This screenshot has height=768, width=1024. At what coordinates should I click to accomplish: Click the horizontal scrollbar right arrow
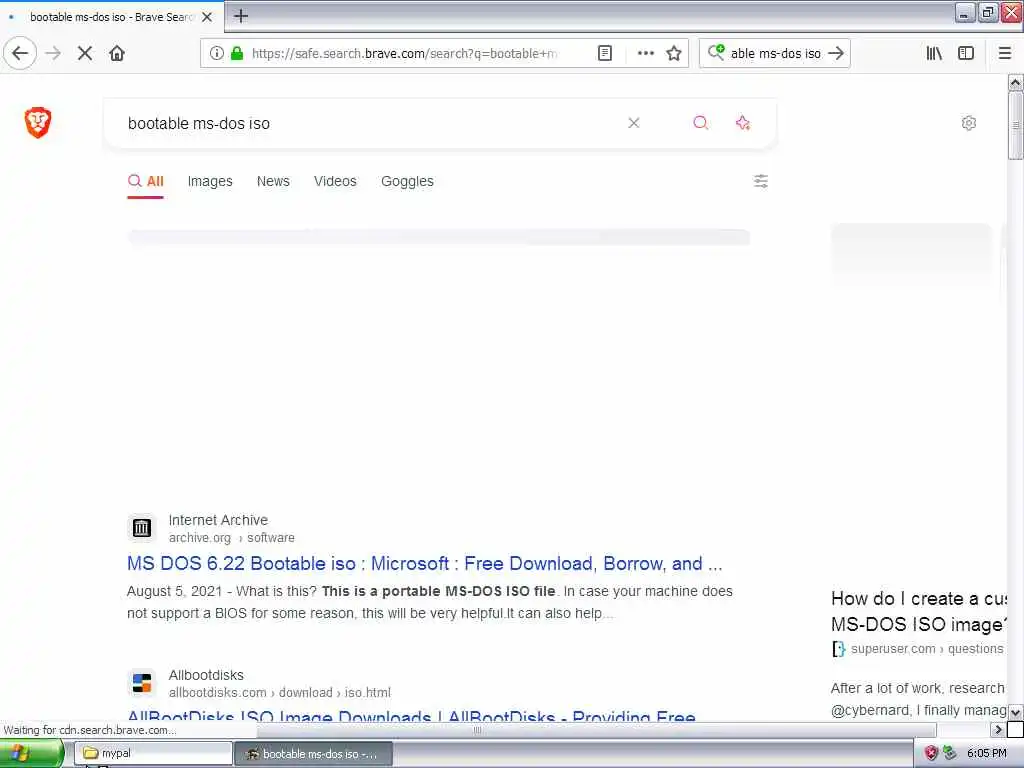[997, 729]
